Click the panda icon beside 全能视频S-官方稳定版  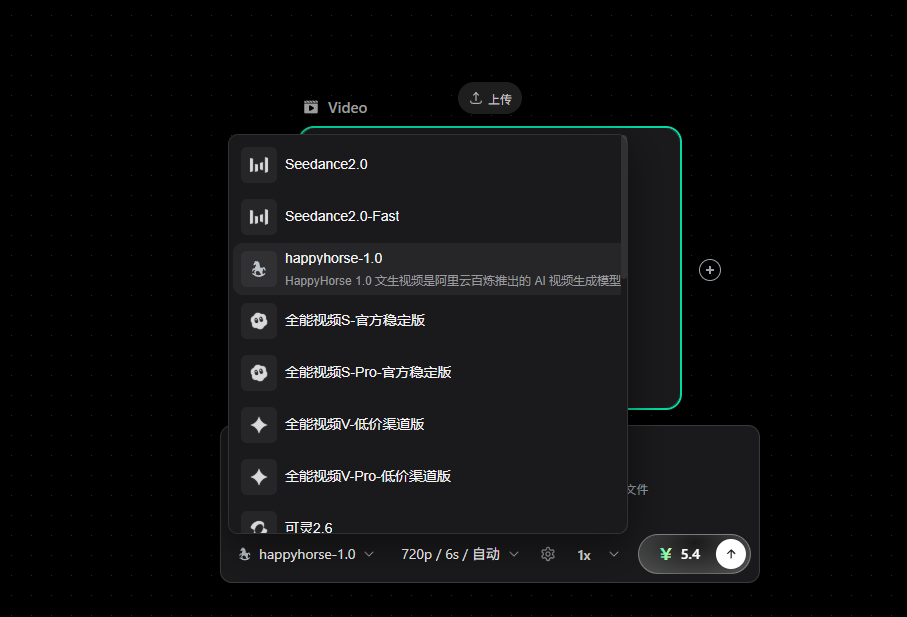pos(258,320)
